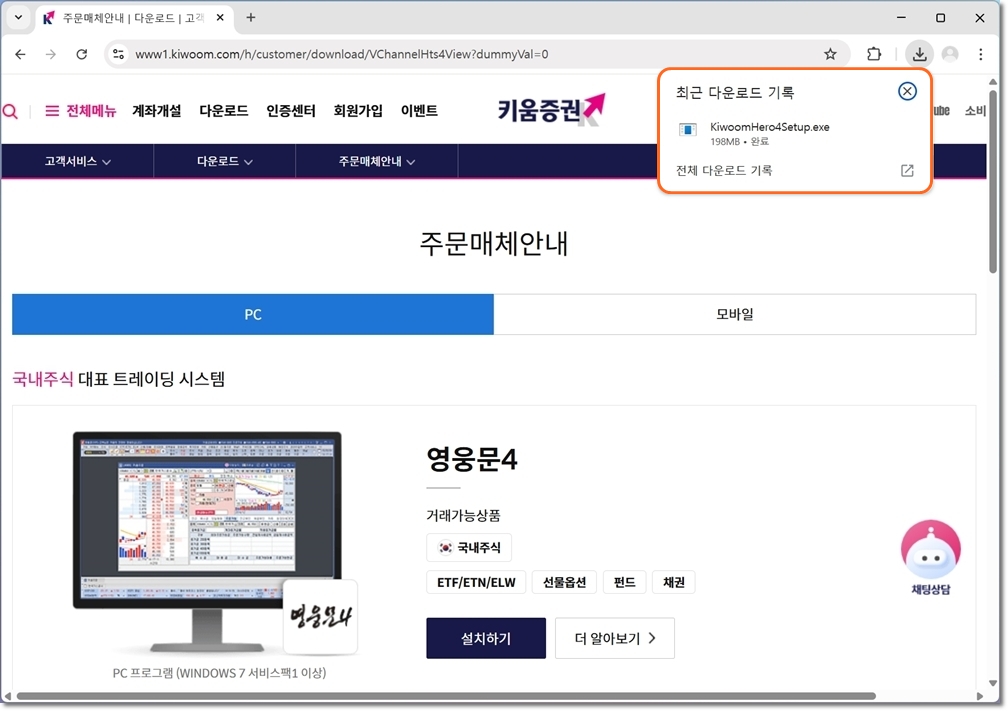Viewport: 1008px width, 711px height.
Task: Click the KiwoomHero4Setup.exe file icon
Action: (x=687, y=130)
